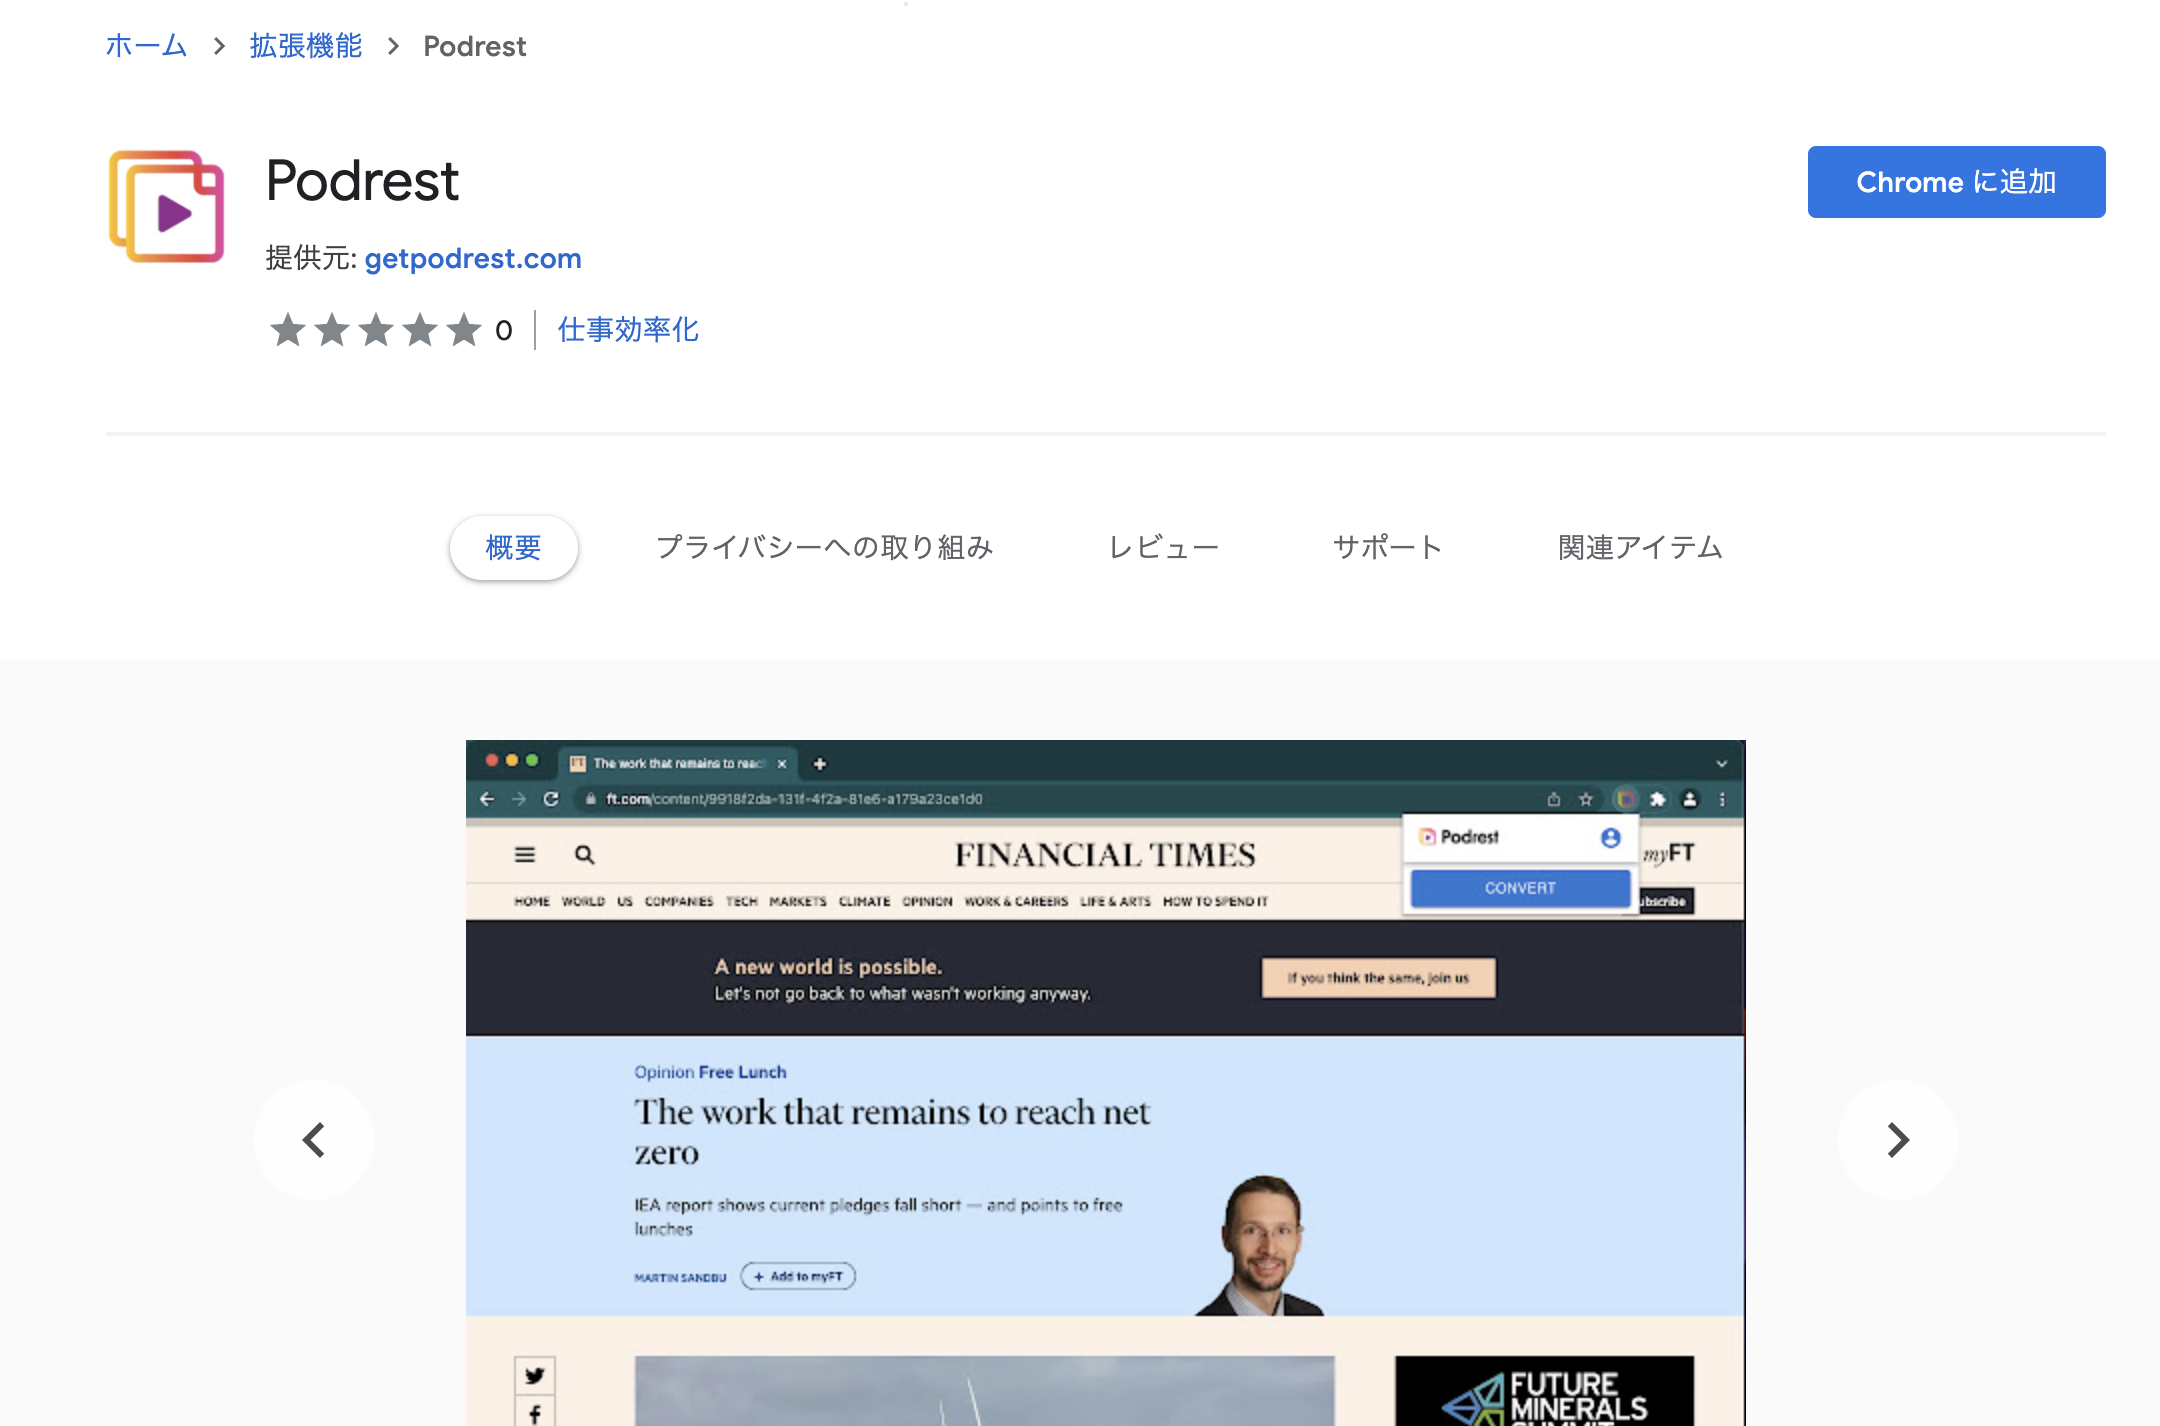The image size is (2160, 1426).
Task: Open the 仕事効率化 category link
Action: click(628, 330)
